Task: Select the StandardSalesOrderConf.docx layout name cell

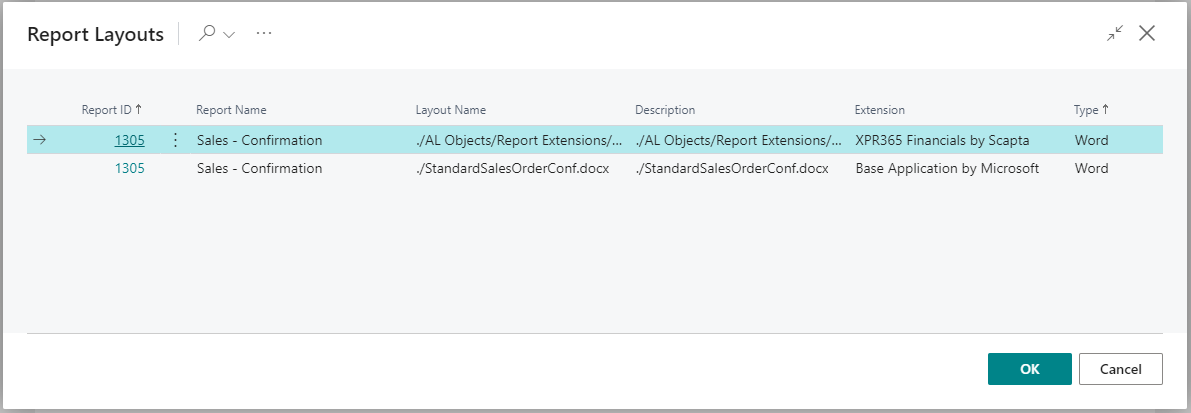Action: coord(512,168)
